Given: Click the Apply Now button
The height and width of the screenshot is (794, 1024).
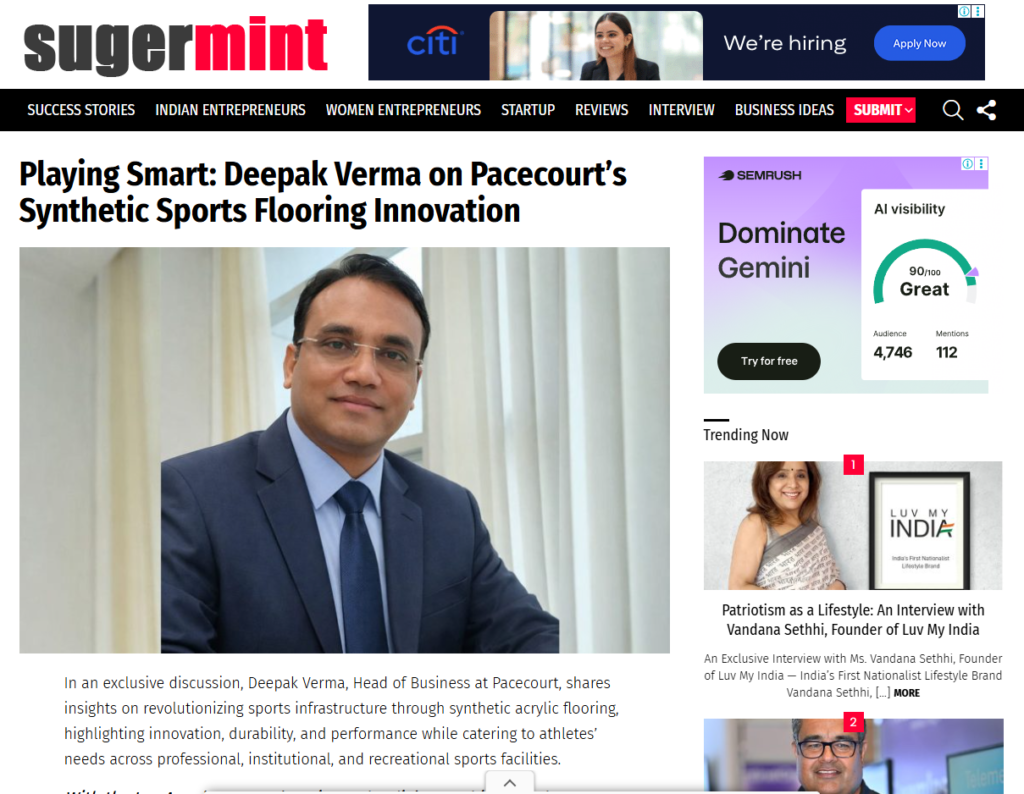Looking at the screenshot, I should tap(920, 43).
